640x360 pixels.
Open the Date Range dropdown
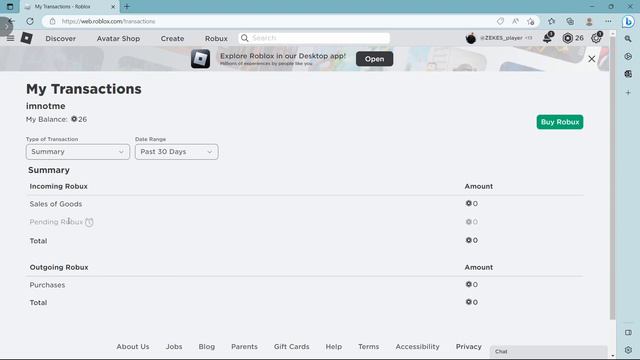(176, 152)
